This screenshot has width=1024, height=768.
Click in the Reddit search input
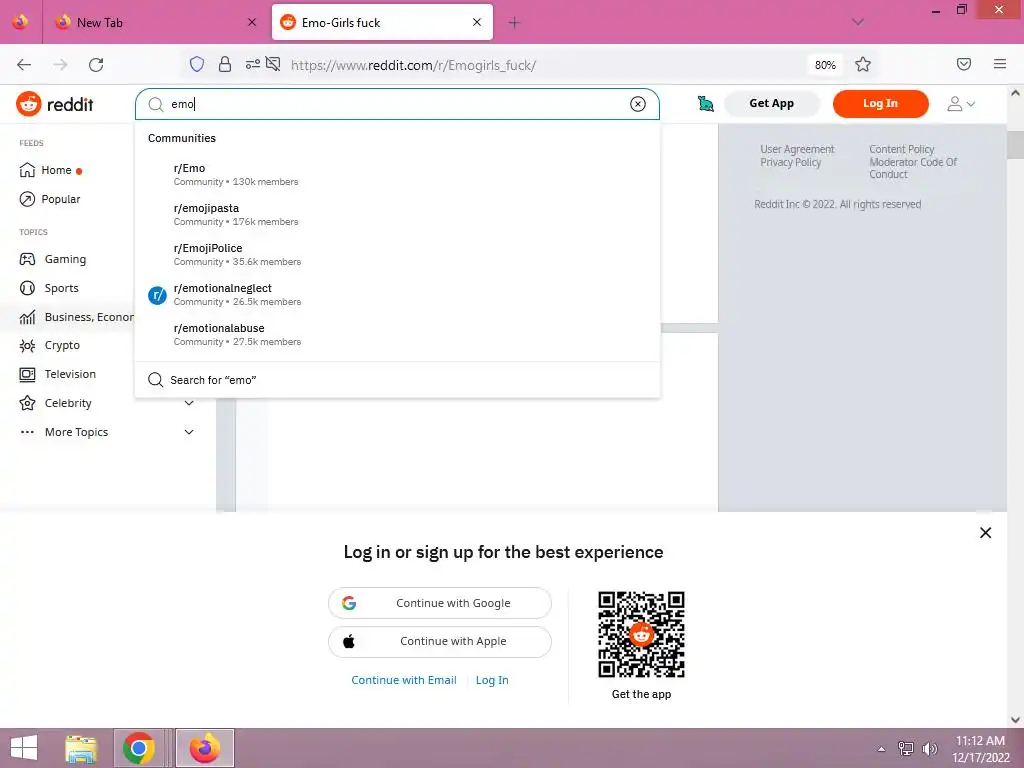[x=397, y=104]
